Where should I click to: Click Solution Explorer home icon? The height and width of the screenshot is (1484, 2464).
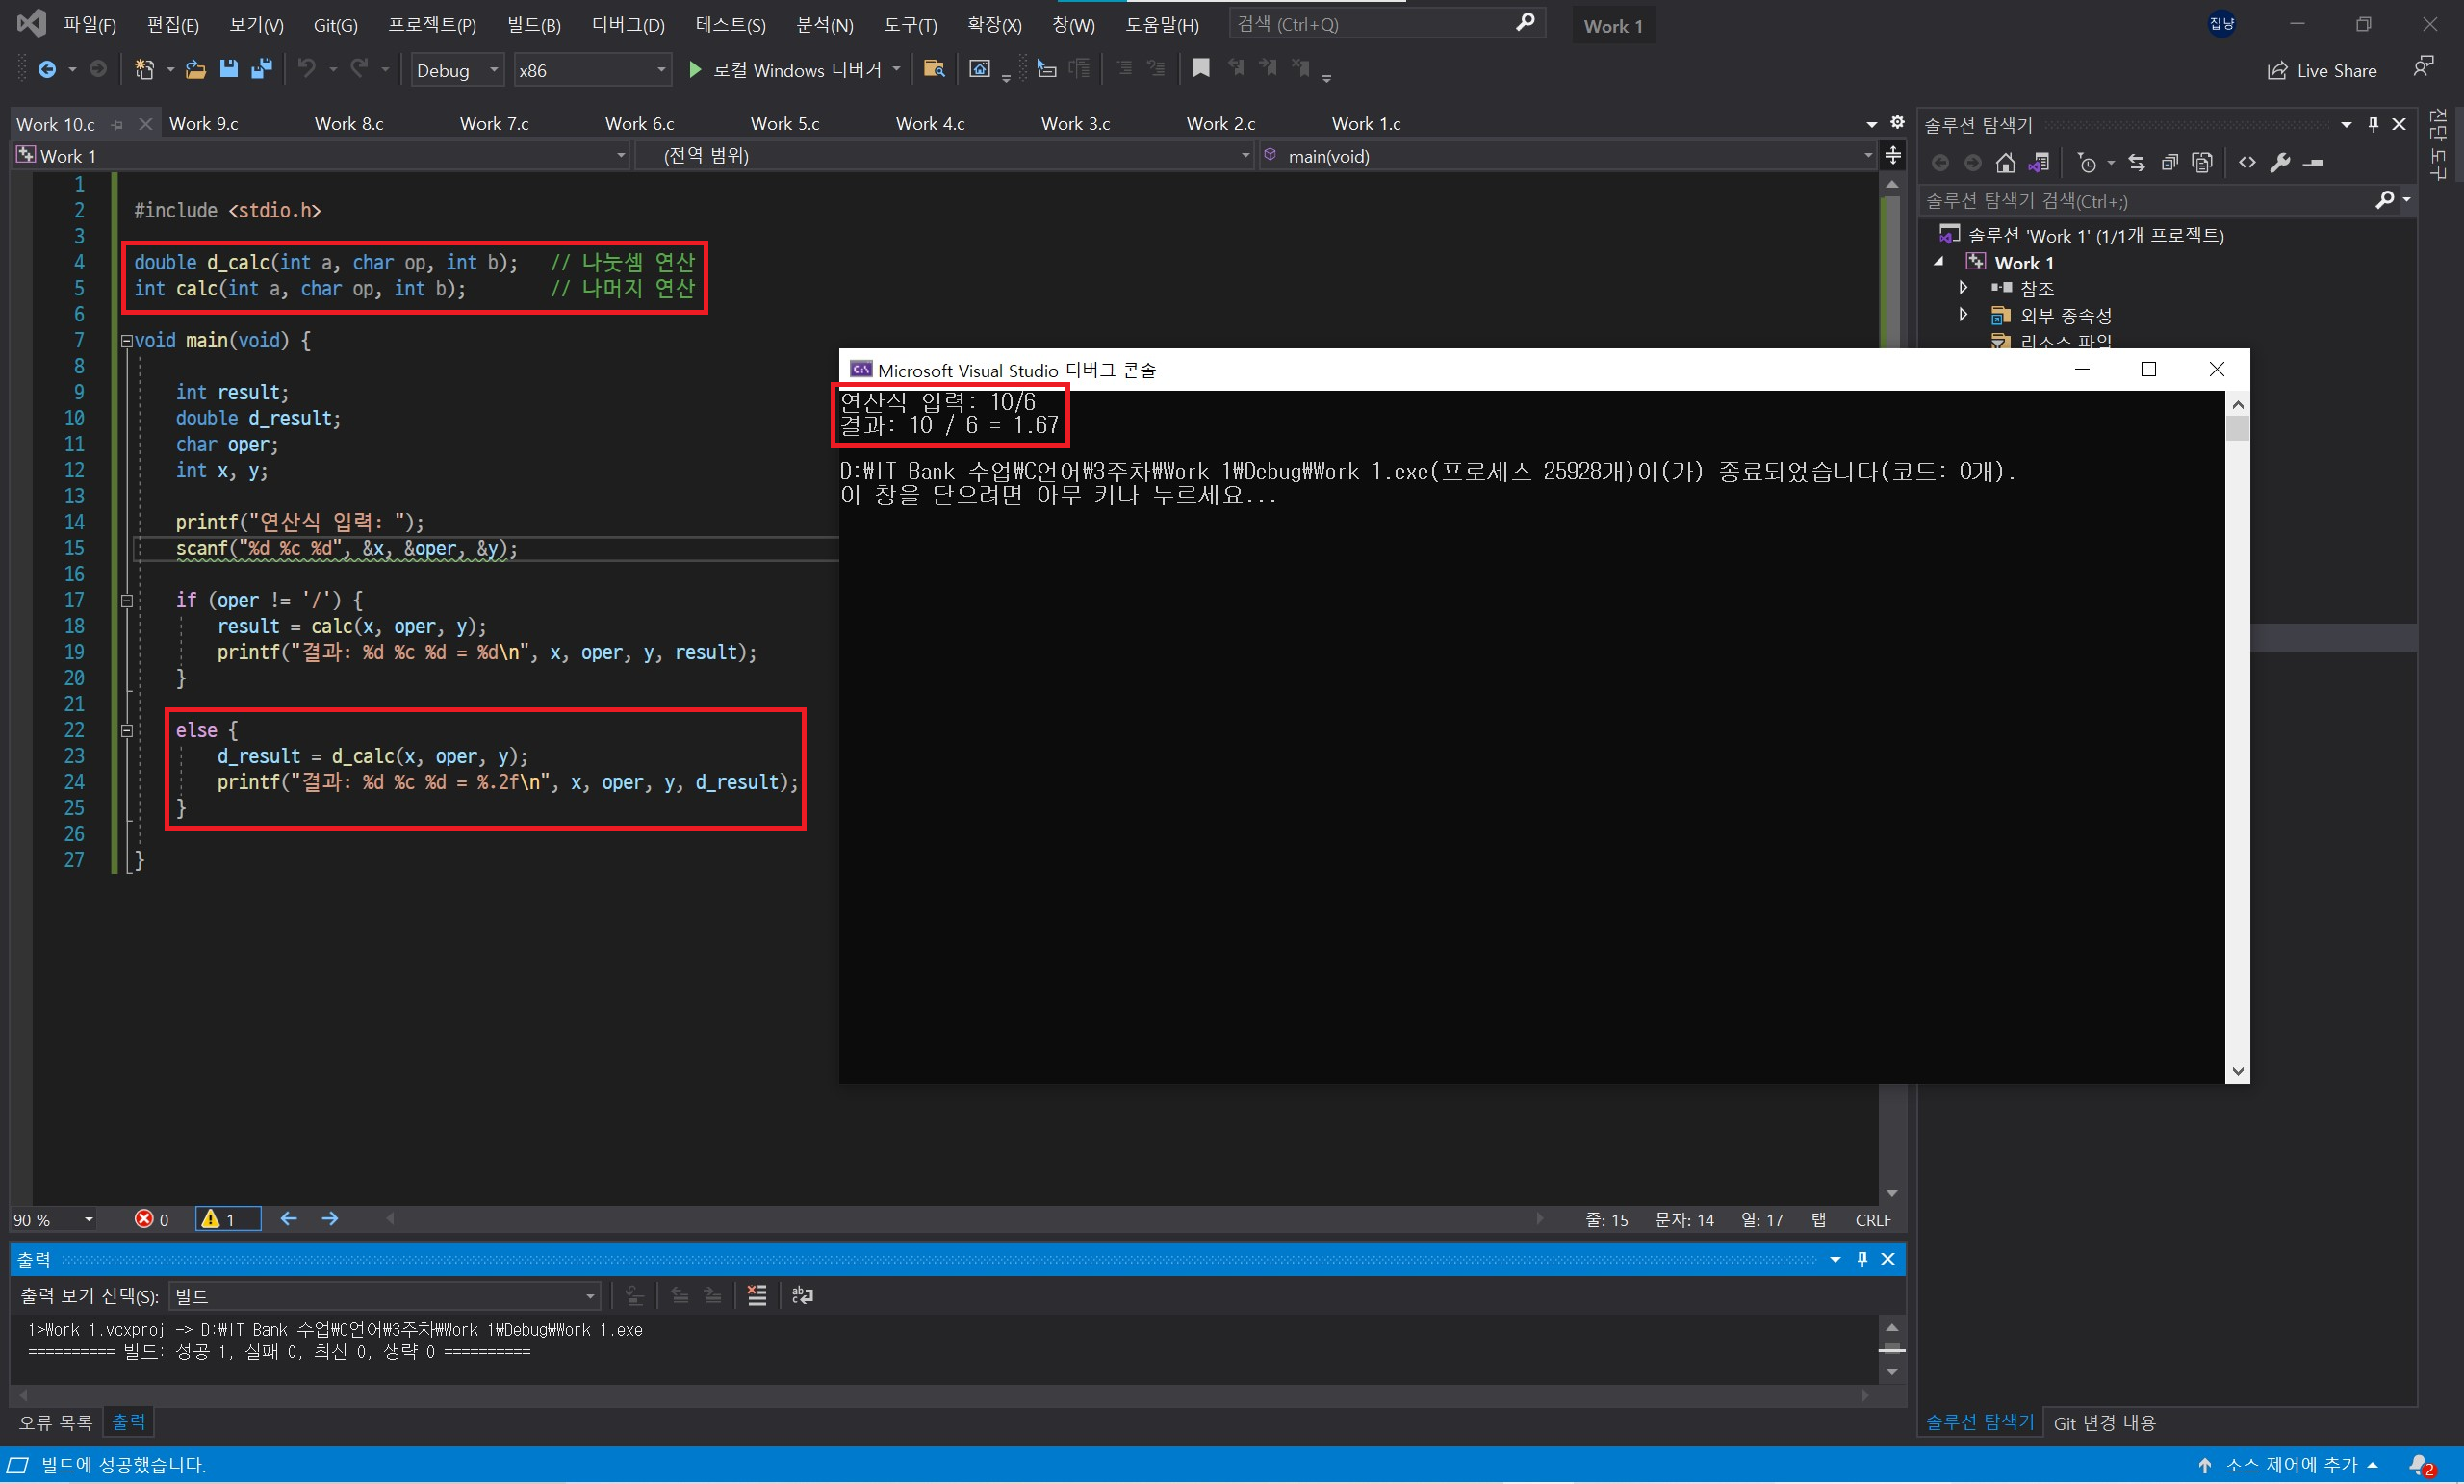pyautogui.click(x=2005, y=162)
